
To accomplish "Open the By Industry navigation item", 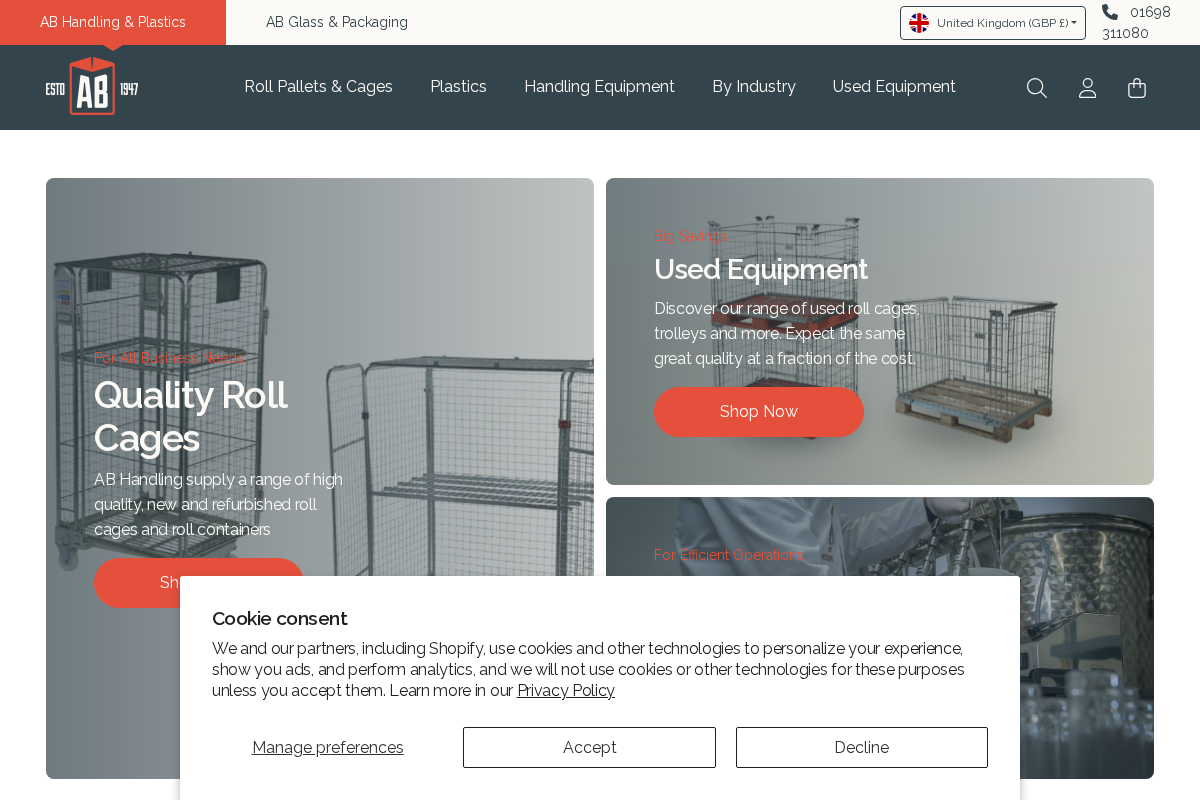I will 753,87.
